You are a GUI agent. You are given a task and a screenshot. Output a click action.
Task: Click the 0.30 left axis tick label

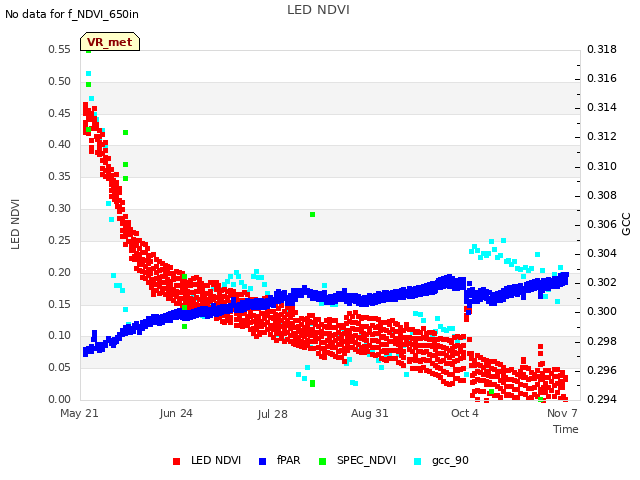[60, 208]
